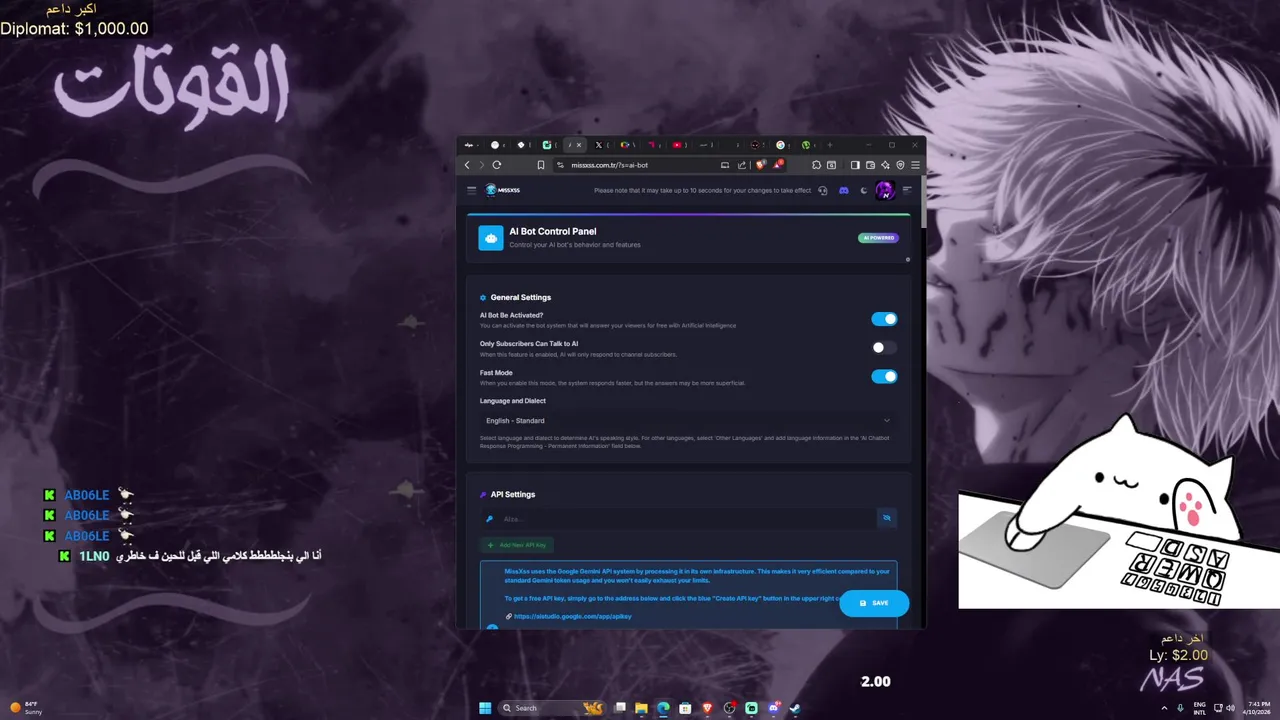The height and width of the screenshot is (720, 1280).
Task: Click Add New API Key button
Action: (x=517, y=545)
